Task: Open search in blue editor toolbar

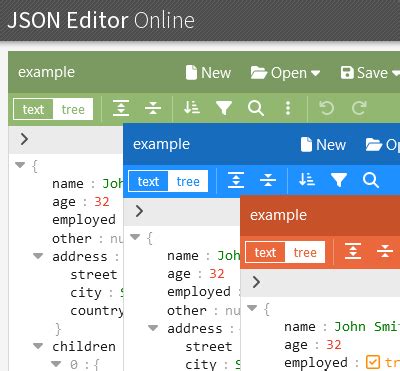Action: point(371,180)
